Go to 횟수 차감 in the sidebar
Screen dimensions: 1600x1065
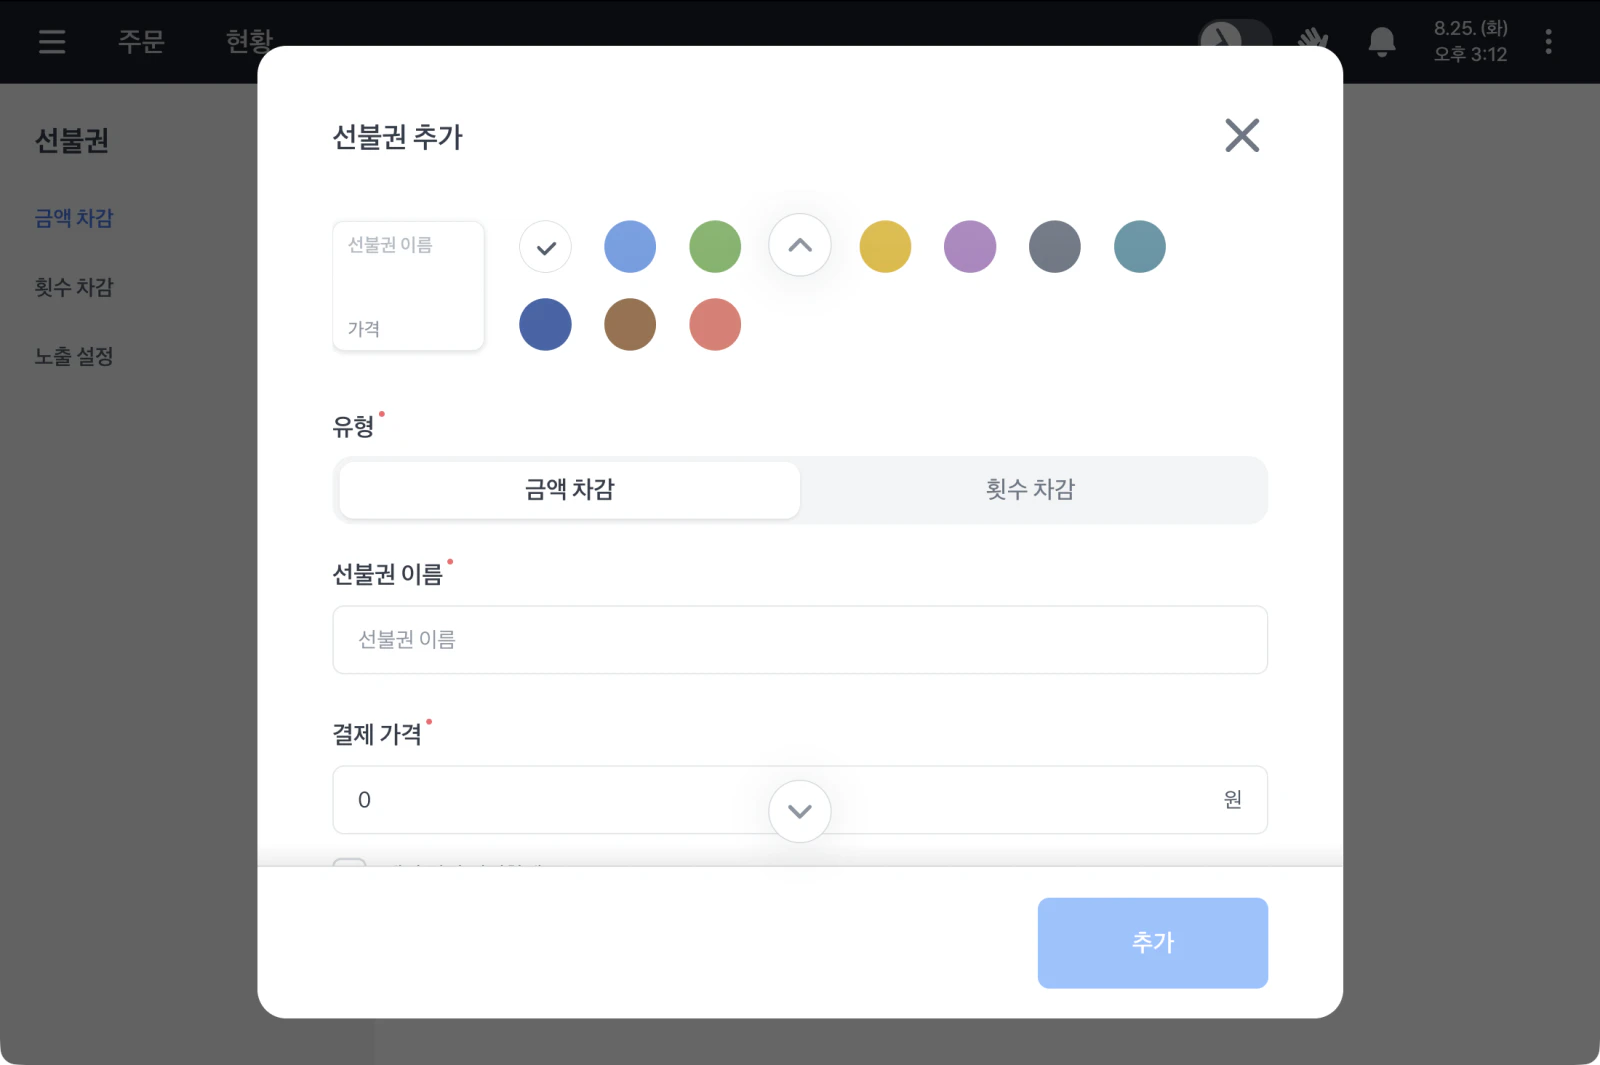point(74,287)
